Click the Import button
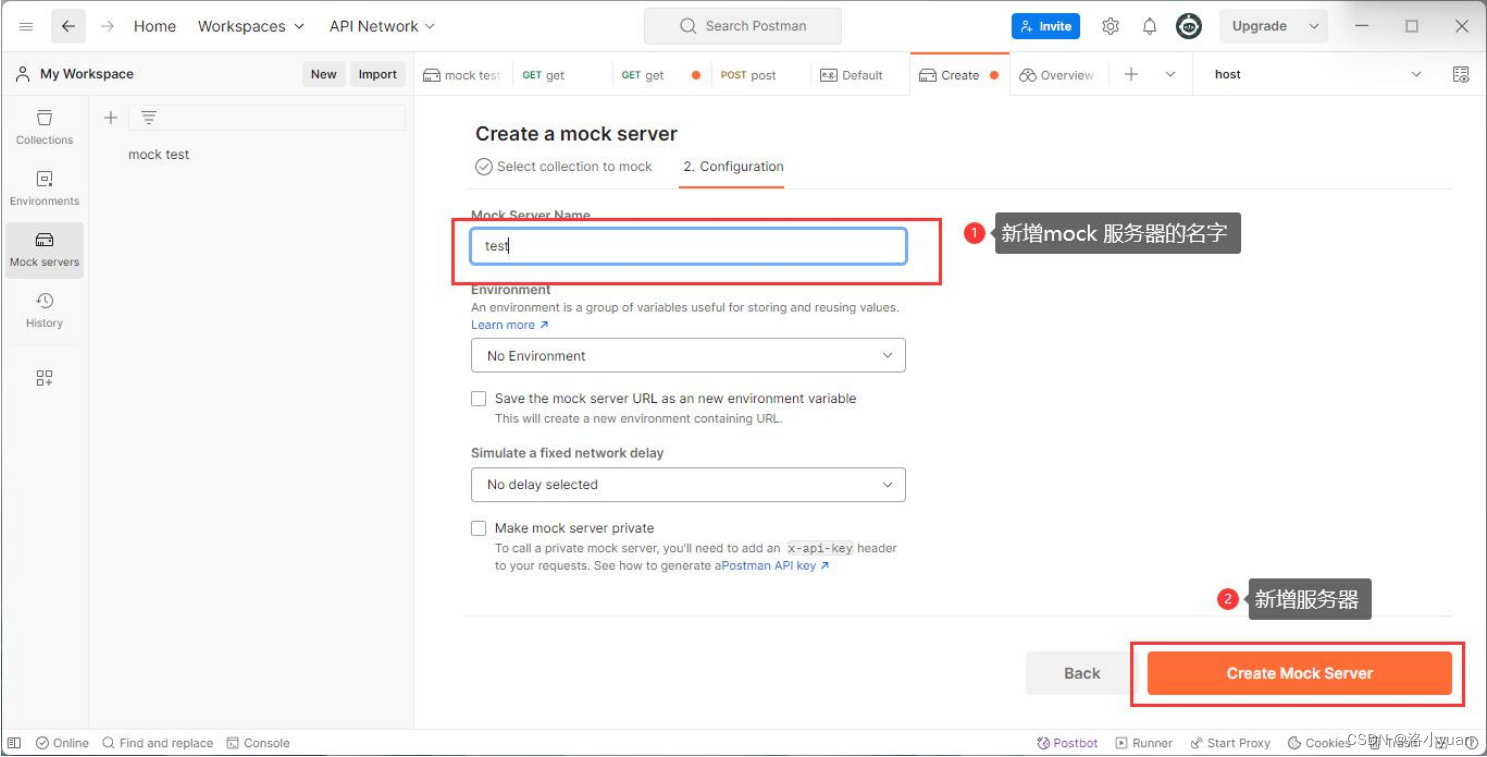Viewport: 1487px width, 757px height. point(377,74)
